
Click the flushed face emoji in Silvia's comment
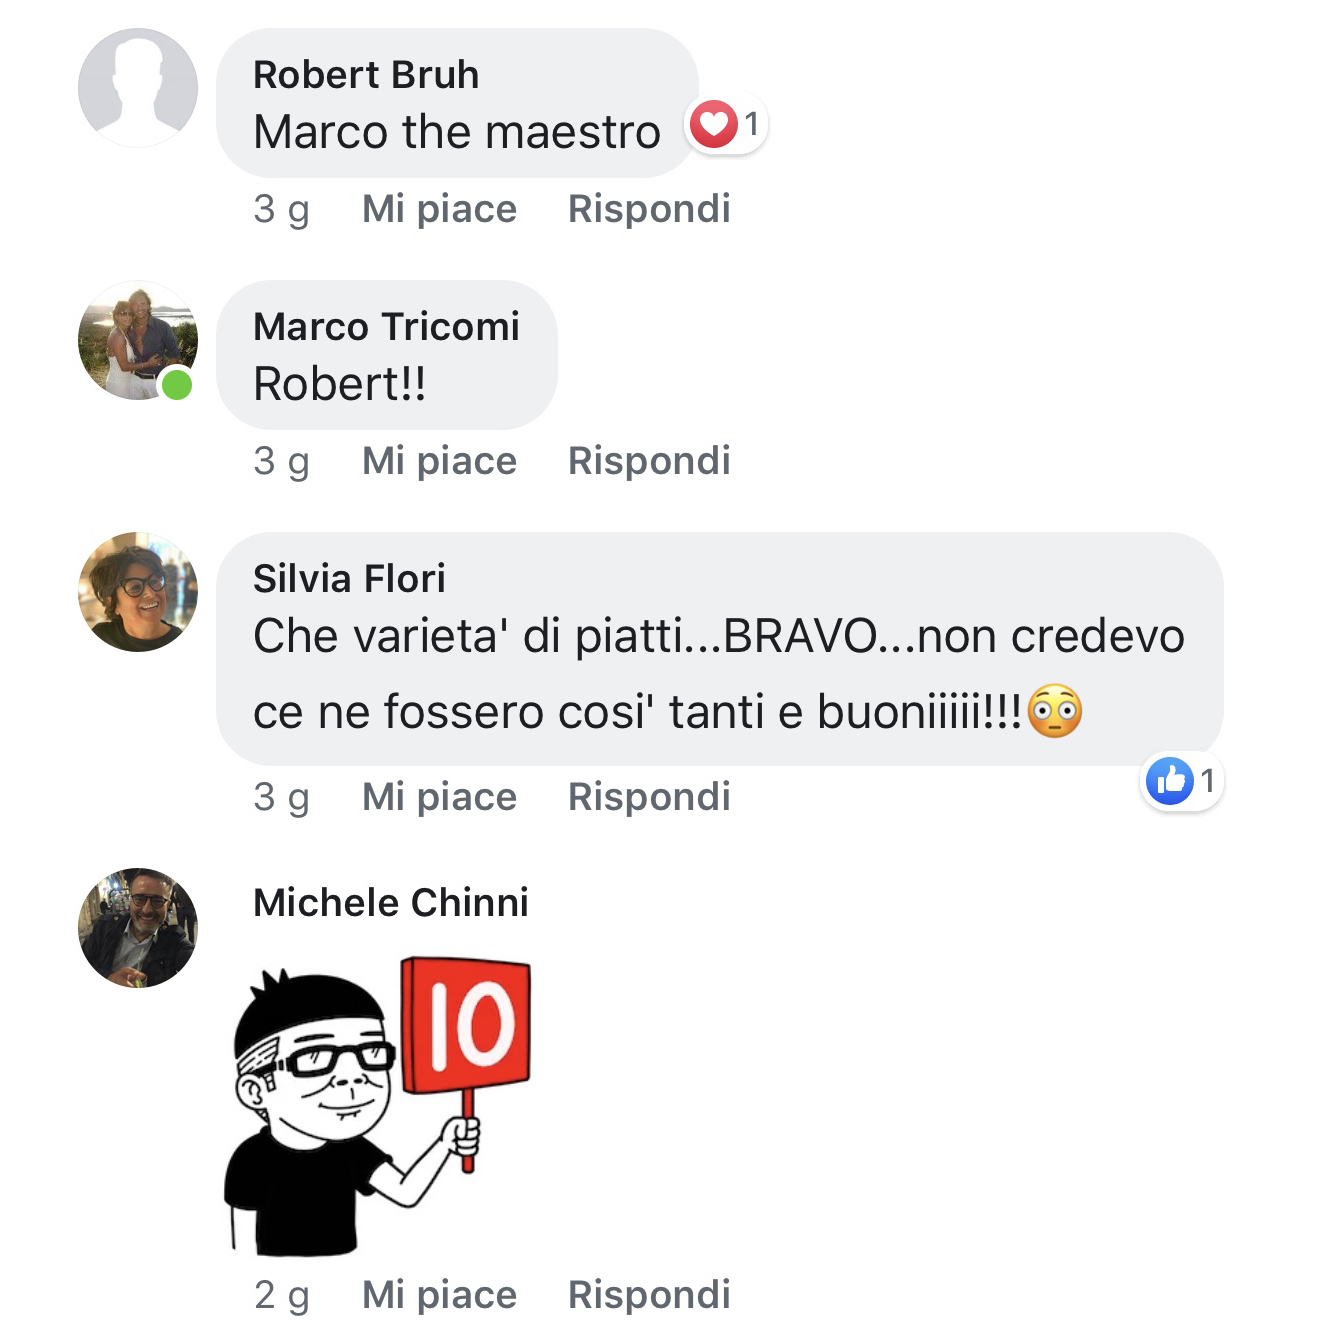[1055, 712]
